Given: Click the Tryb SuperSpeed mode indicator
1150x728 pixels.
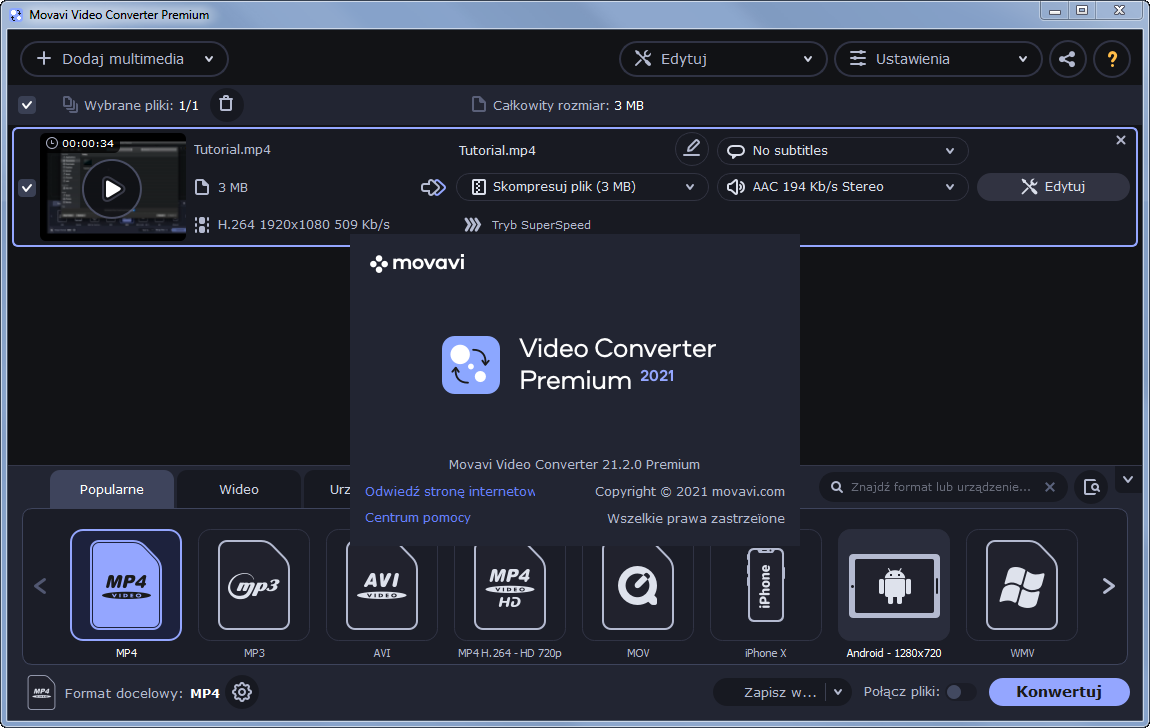Looking at the screenshot, I should point(528,225).
